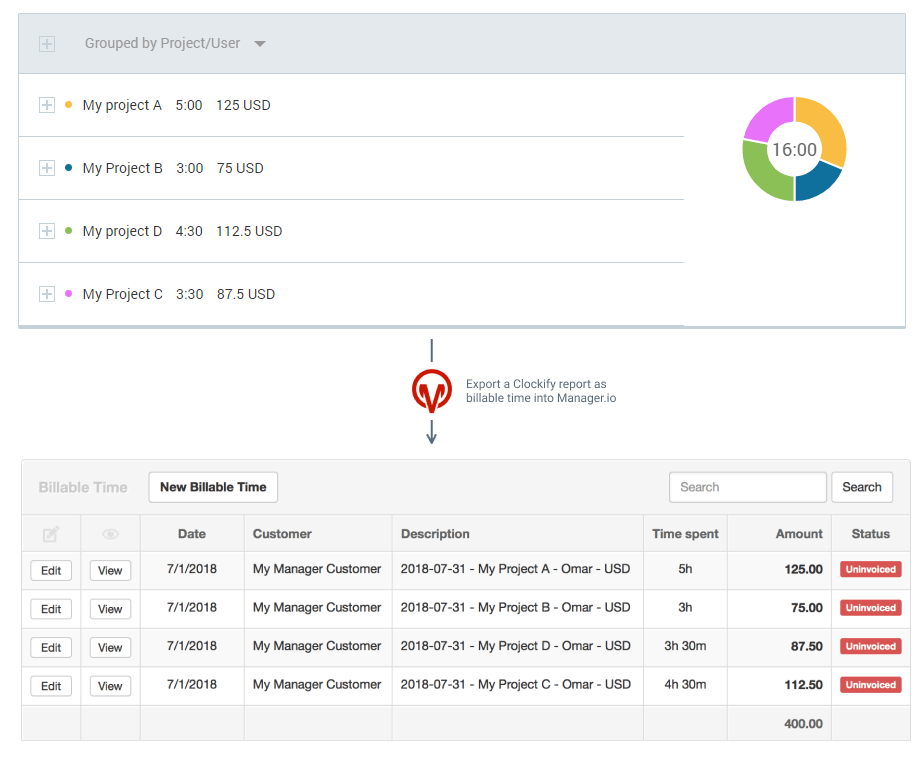Image resolution: width=924 pixels, height=757 pixels.
Task: Click the '4h 30m' time spent cell
Action: click(685, 684)
